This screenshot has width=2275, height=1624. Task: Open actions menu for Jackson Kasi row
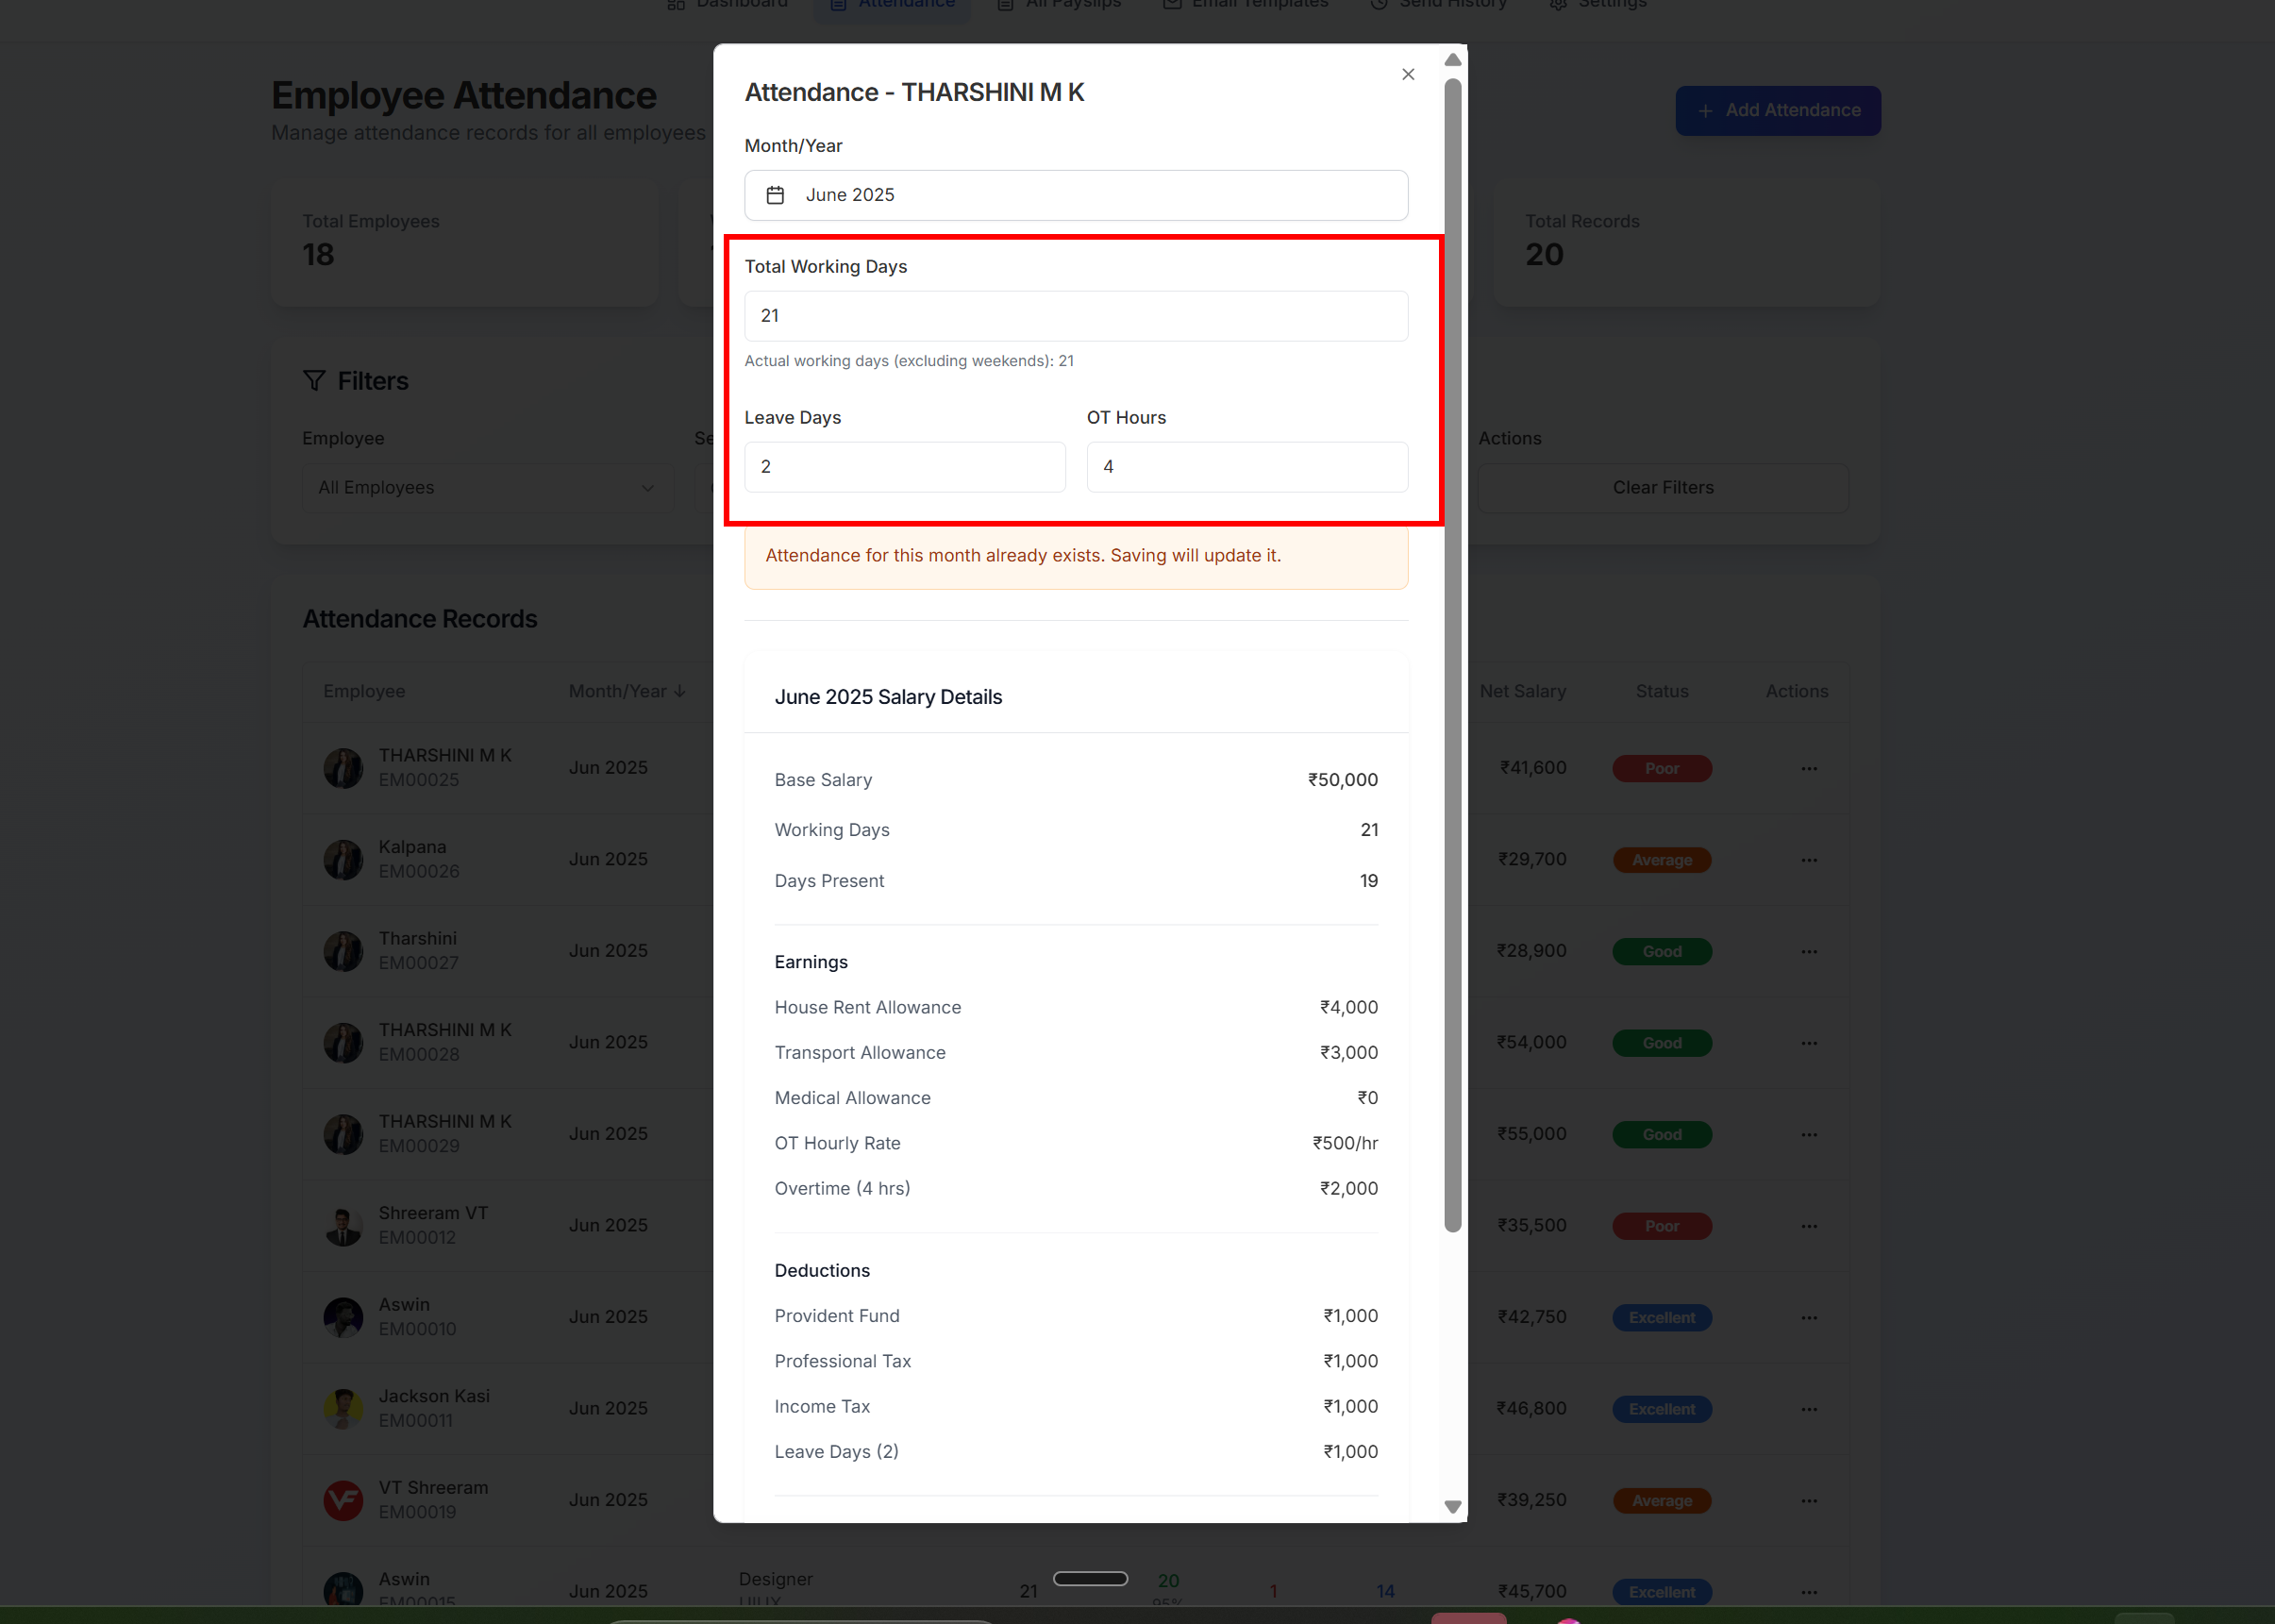click(1808, 1409)
